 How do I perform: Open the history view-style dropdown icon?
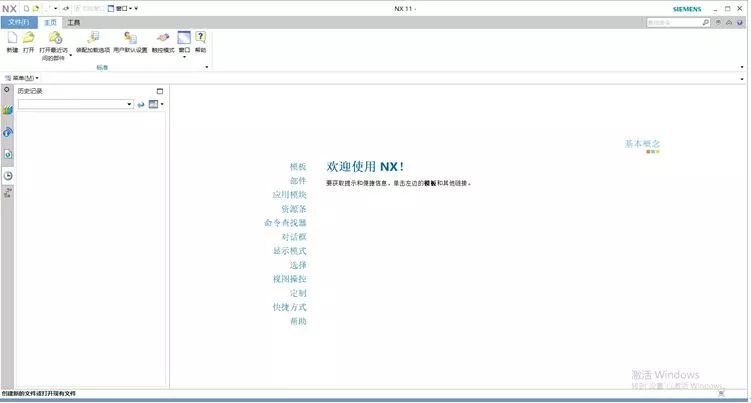[x=156, y=104]
